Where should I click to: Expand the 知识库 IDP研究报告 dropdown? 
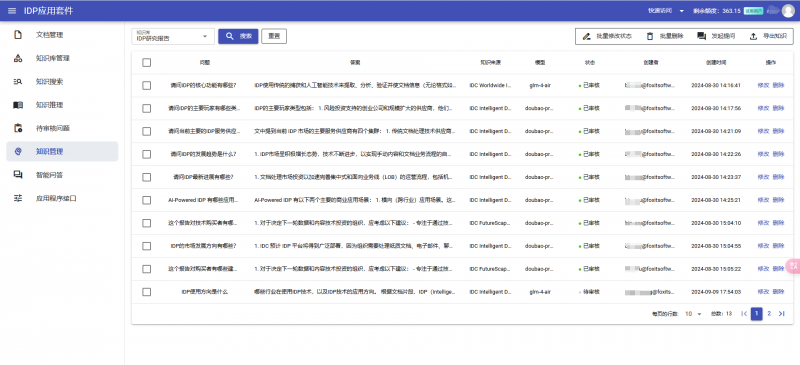click(x=173, y=36)
